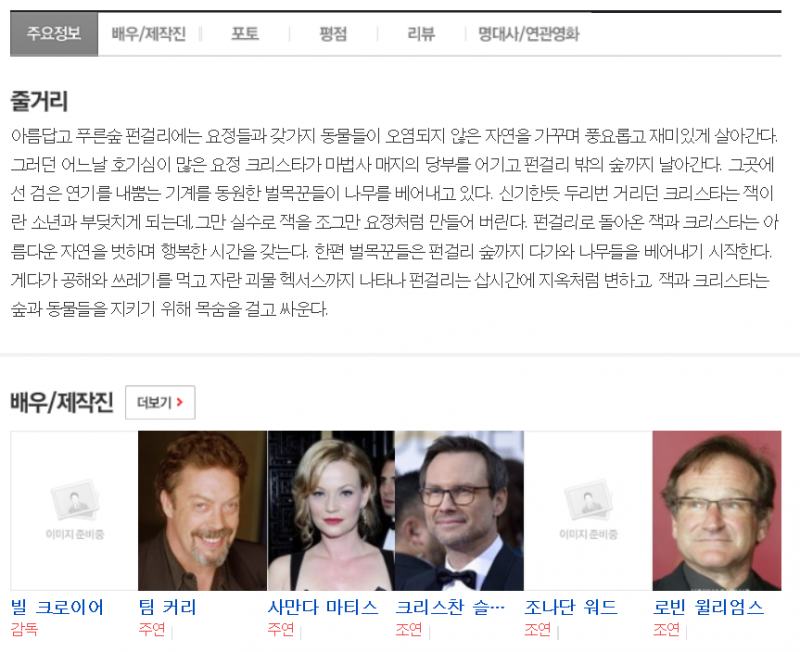Open the 리뷰 tab
The image size is (800, 652).
(421, 34)
